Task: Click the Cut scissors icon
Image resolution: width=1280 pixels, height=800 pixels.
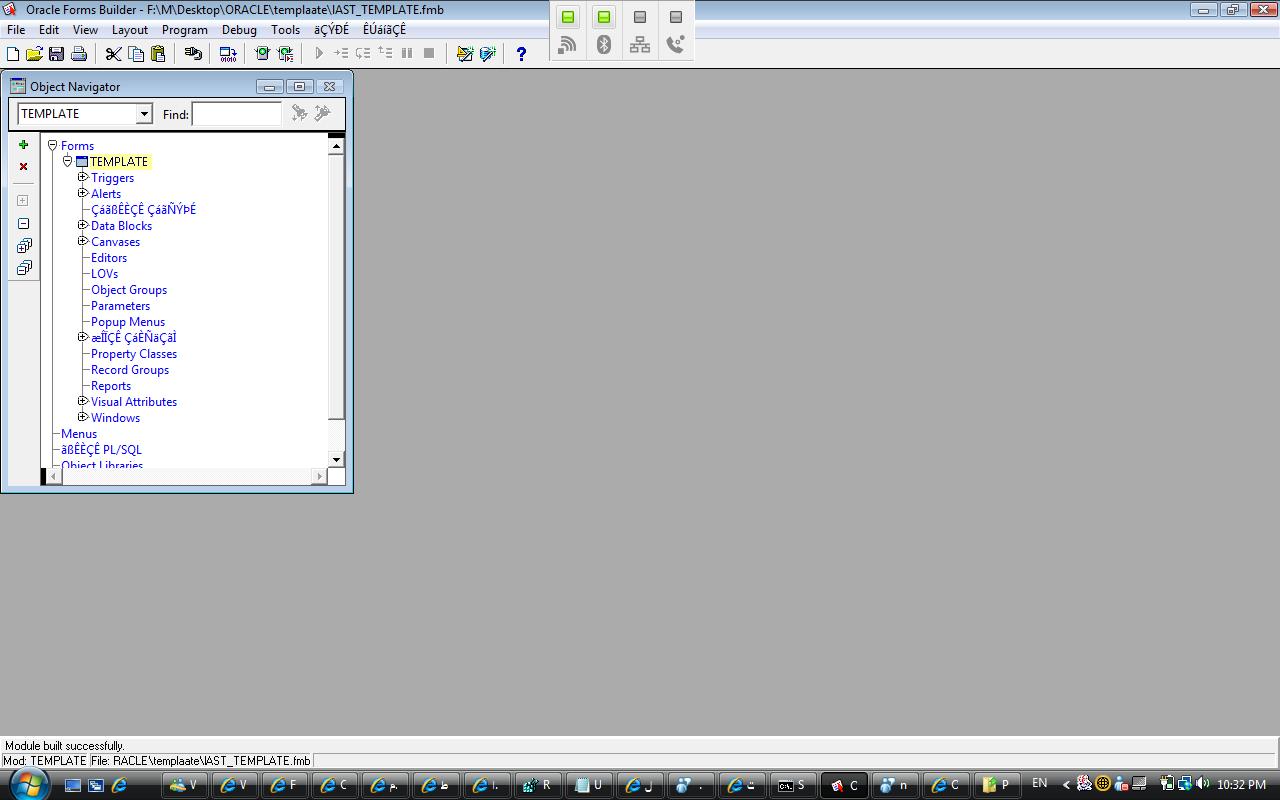Action: click(x=113, y=54)
